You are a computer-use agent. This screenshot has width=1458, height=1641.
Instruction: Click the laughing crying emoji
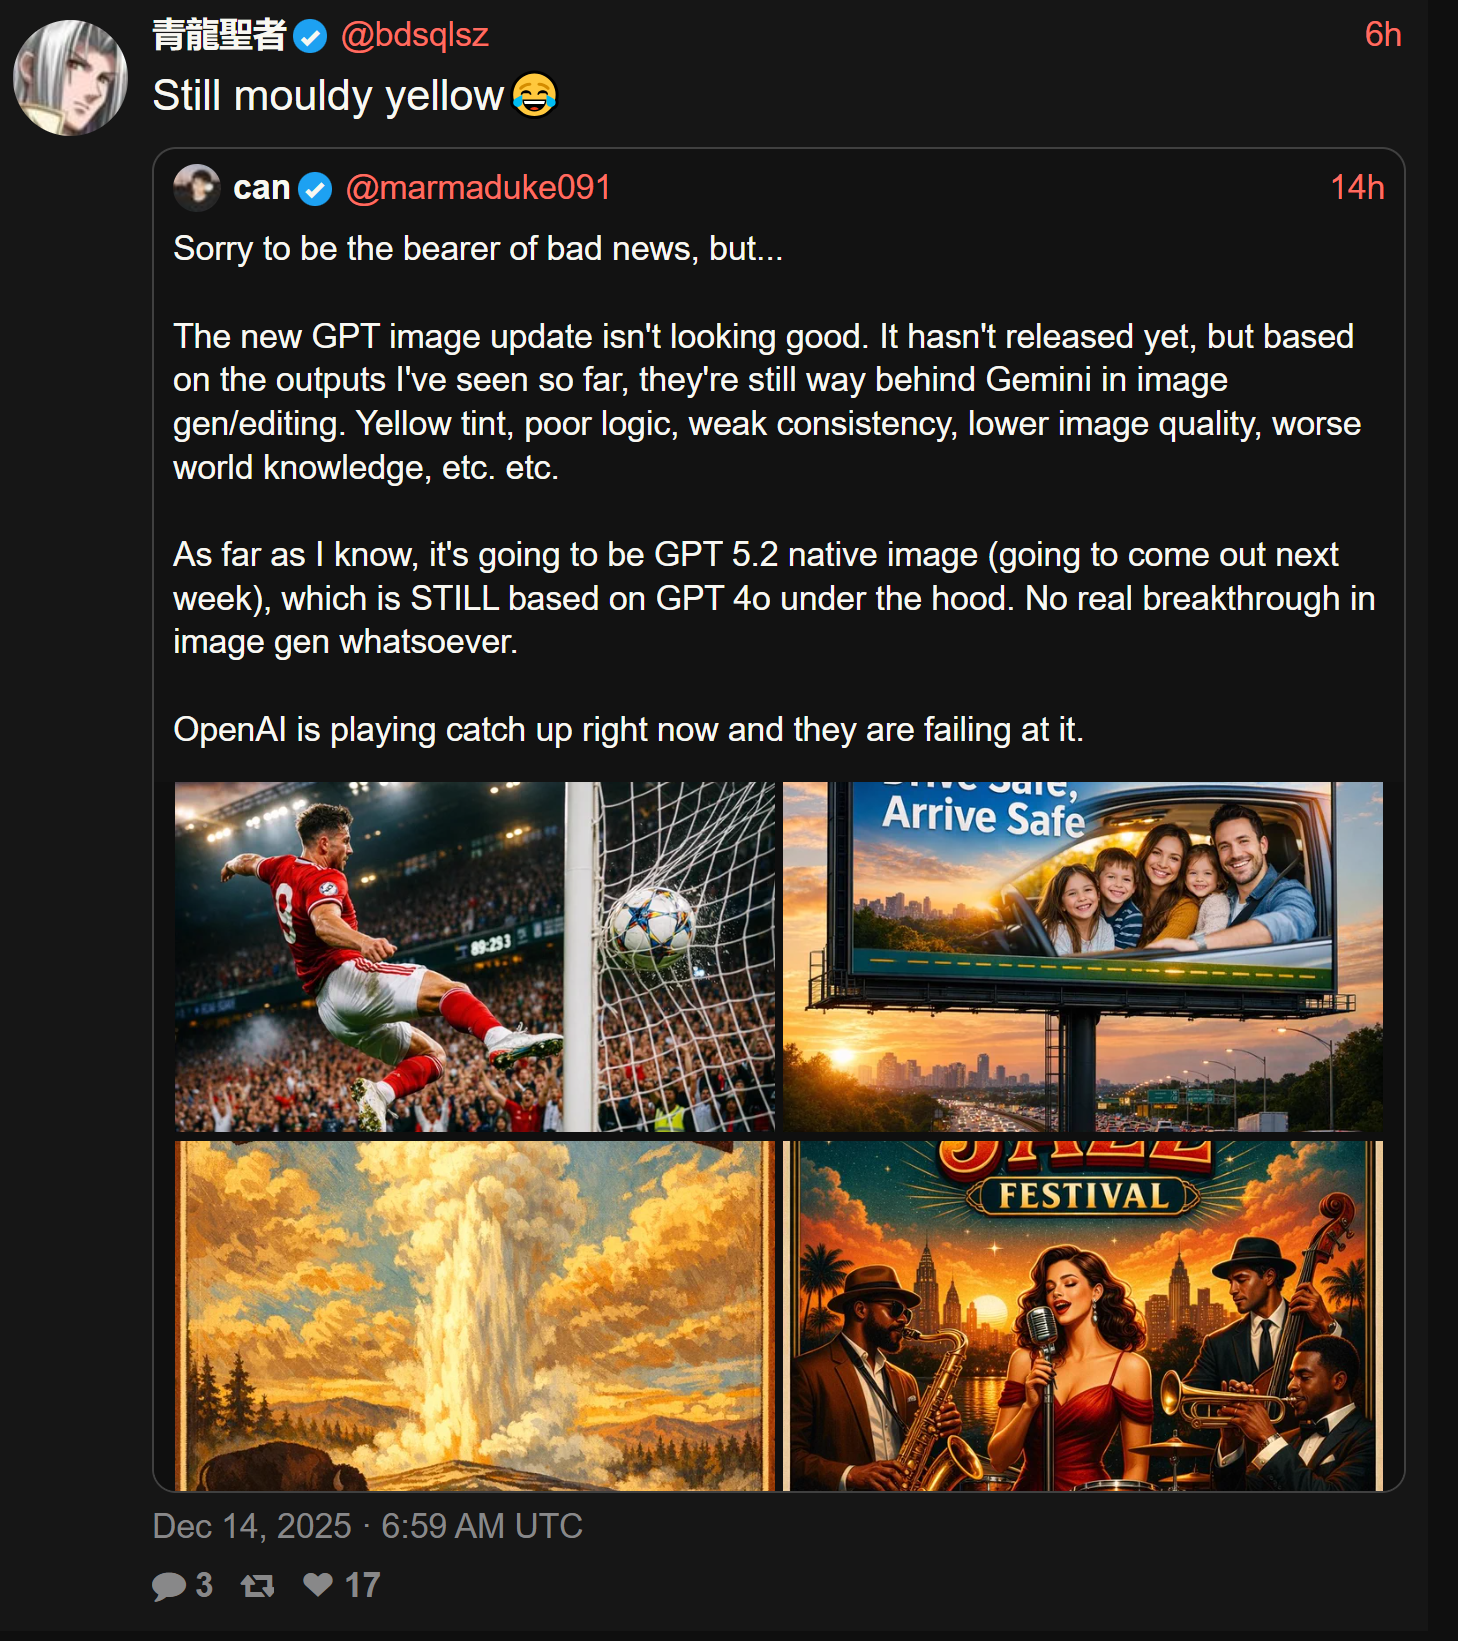(x=534, y=95)
